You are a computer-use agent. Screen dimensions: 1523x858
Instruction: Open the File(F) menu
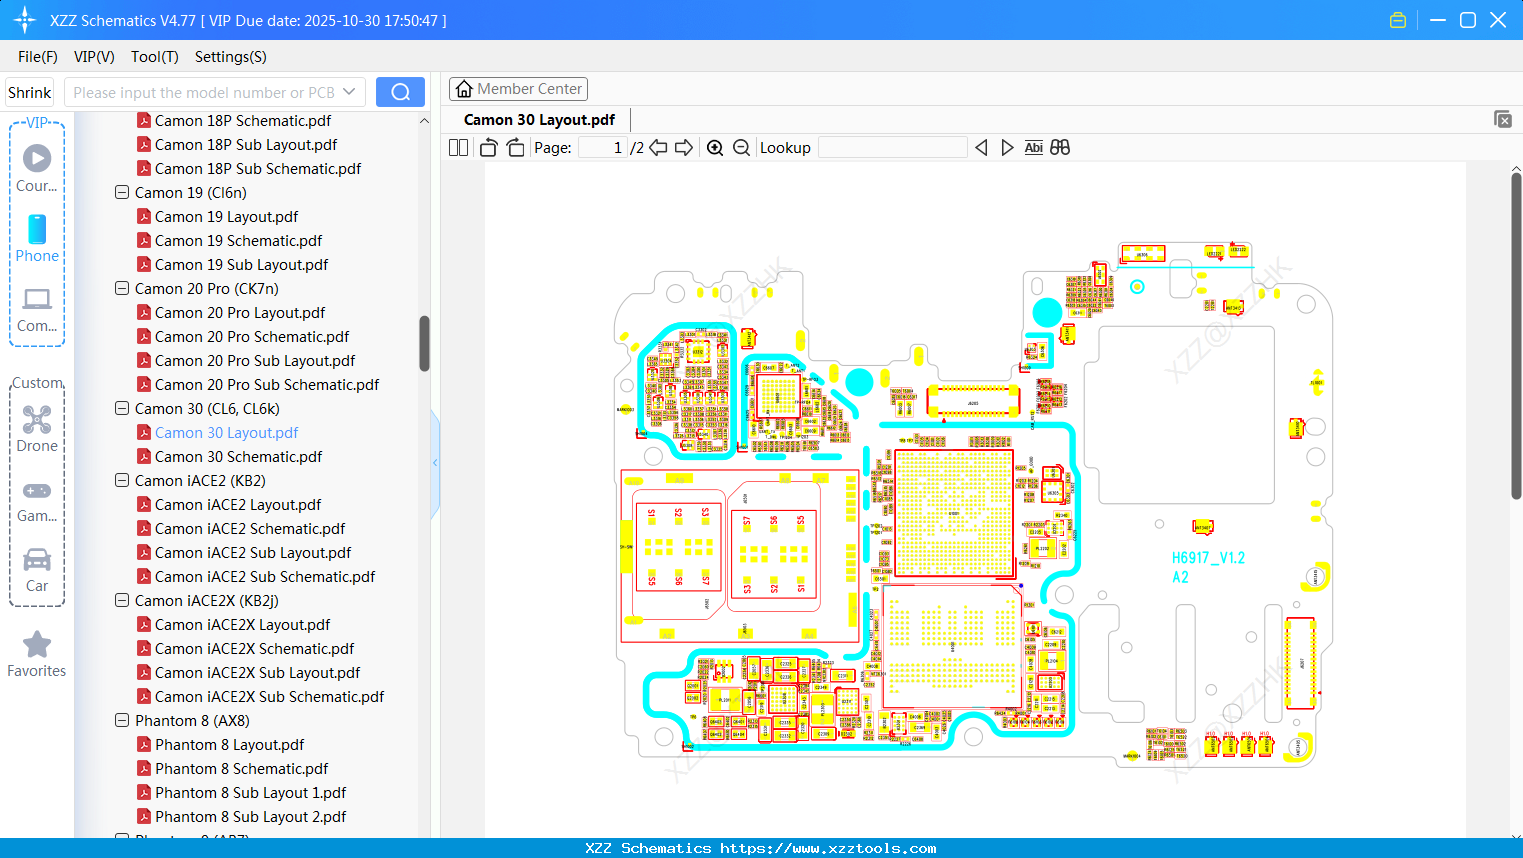click(x=38, y=56)
